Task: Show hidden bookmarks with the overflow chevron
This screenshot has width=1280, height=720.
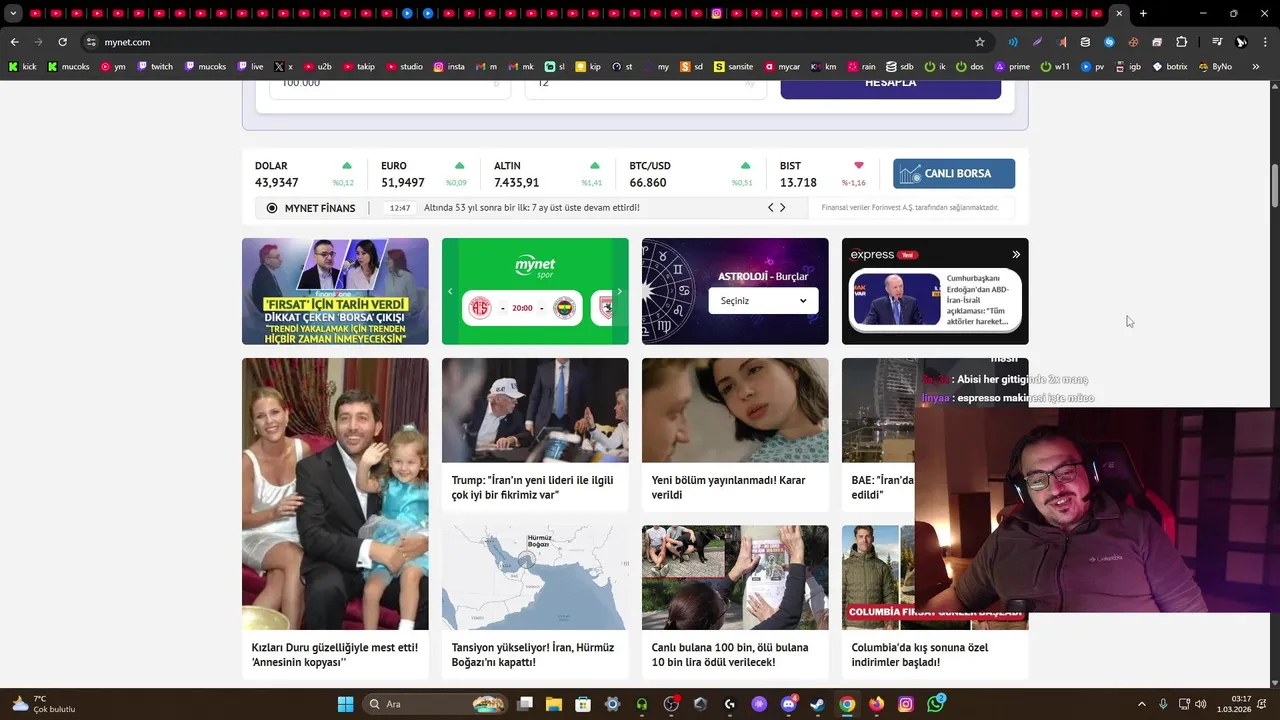Action: click(1256, 67)
